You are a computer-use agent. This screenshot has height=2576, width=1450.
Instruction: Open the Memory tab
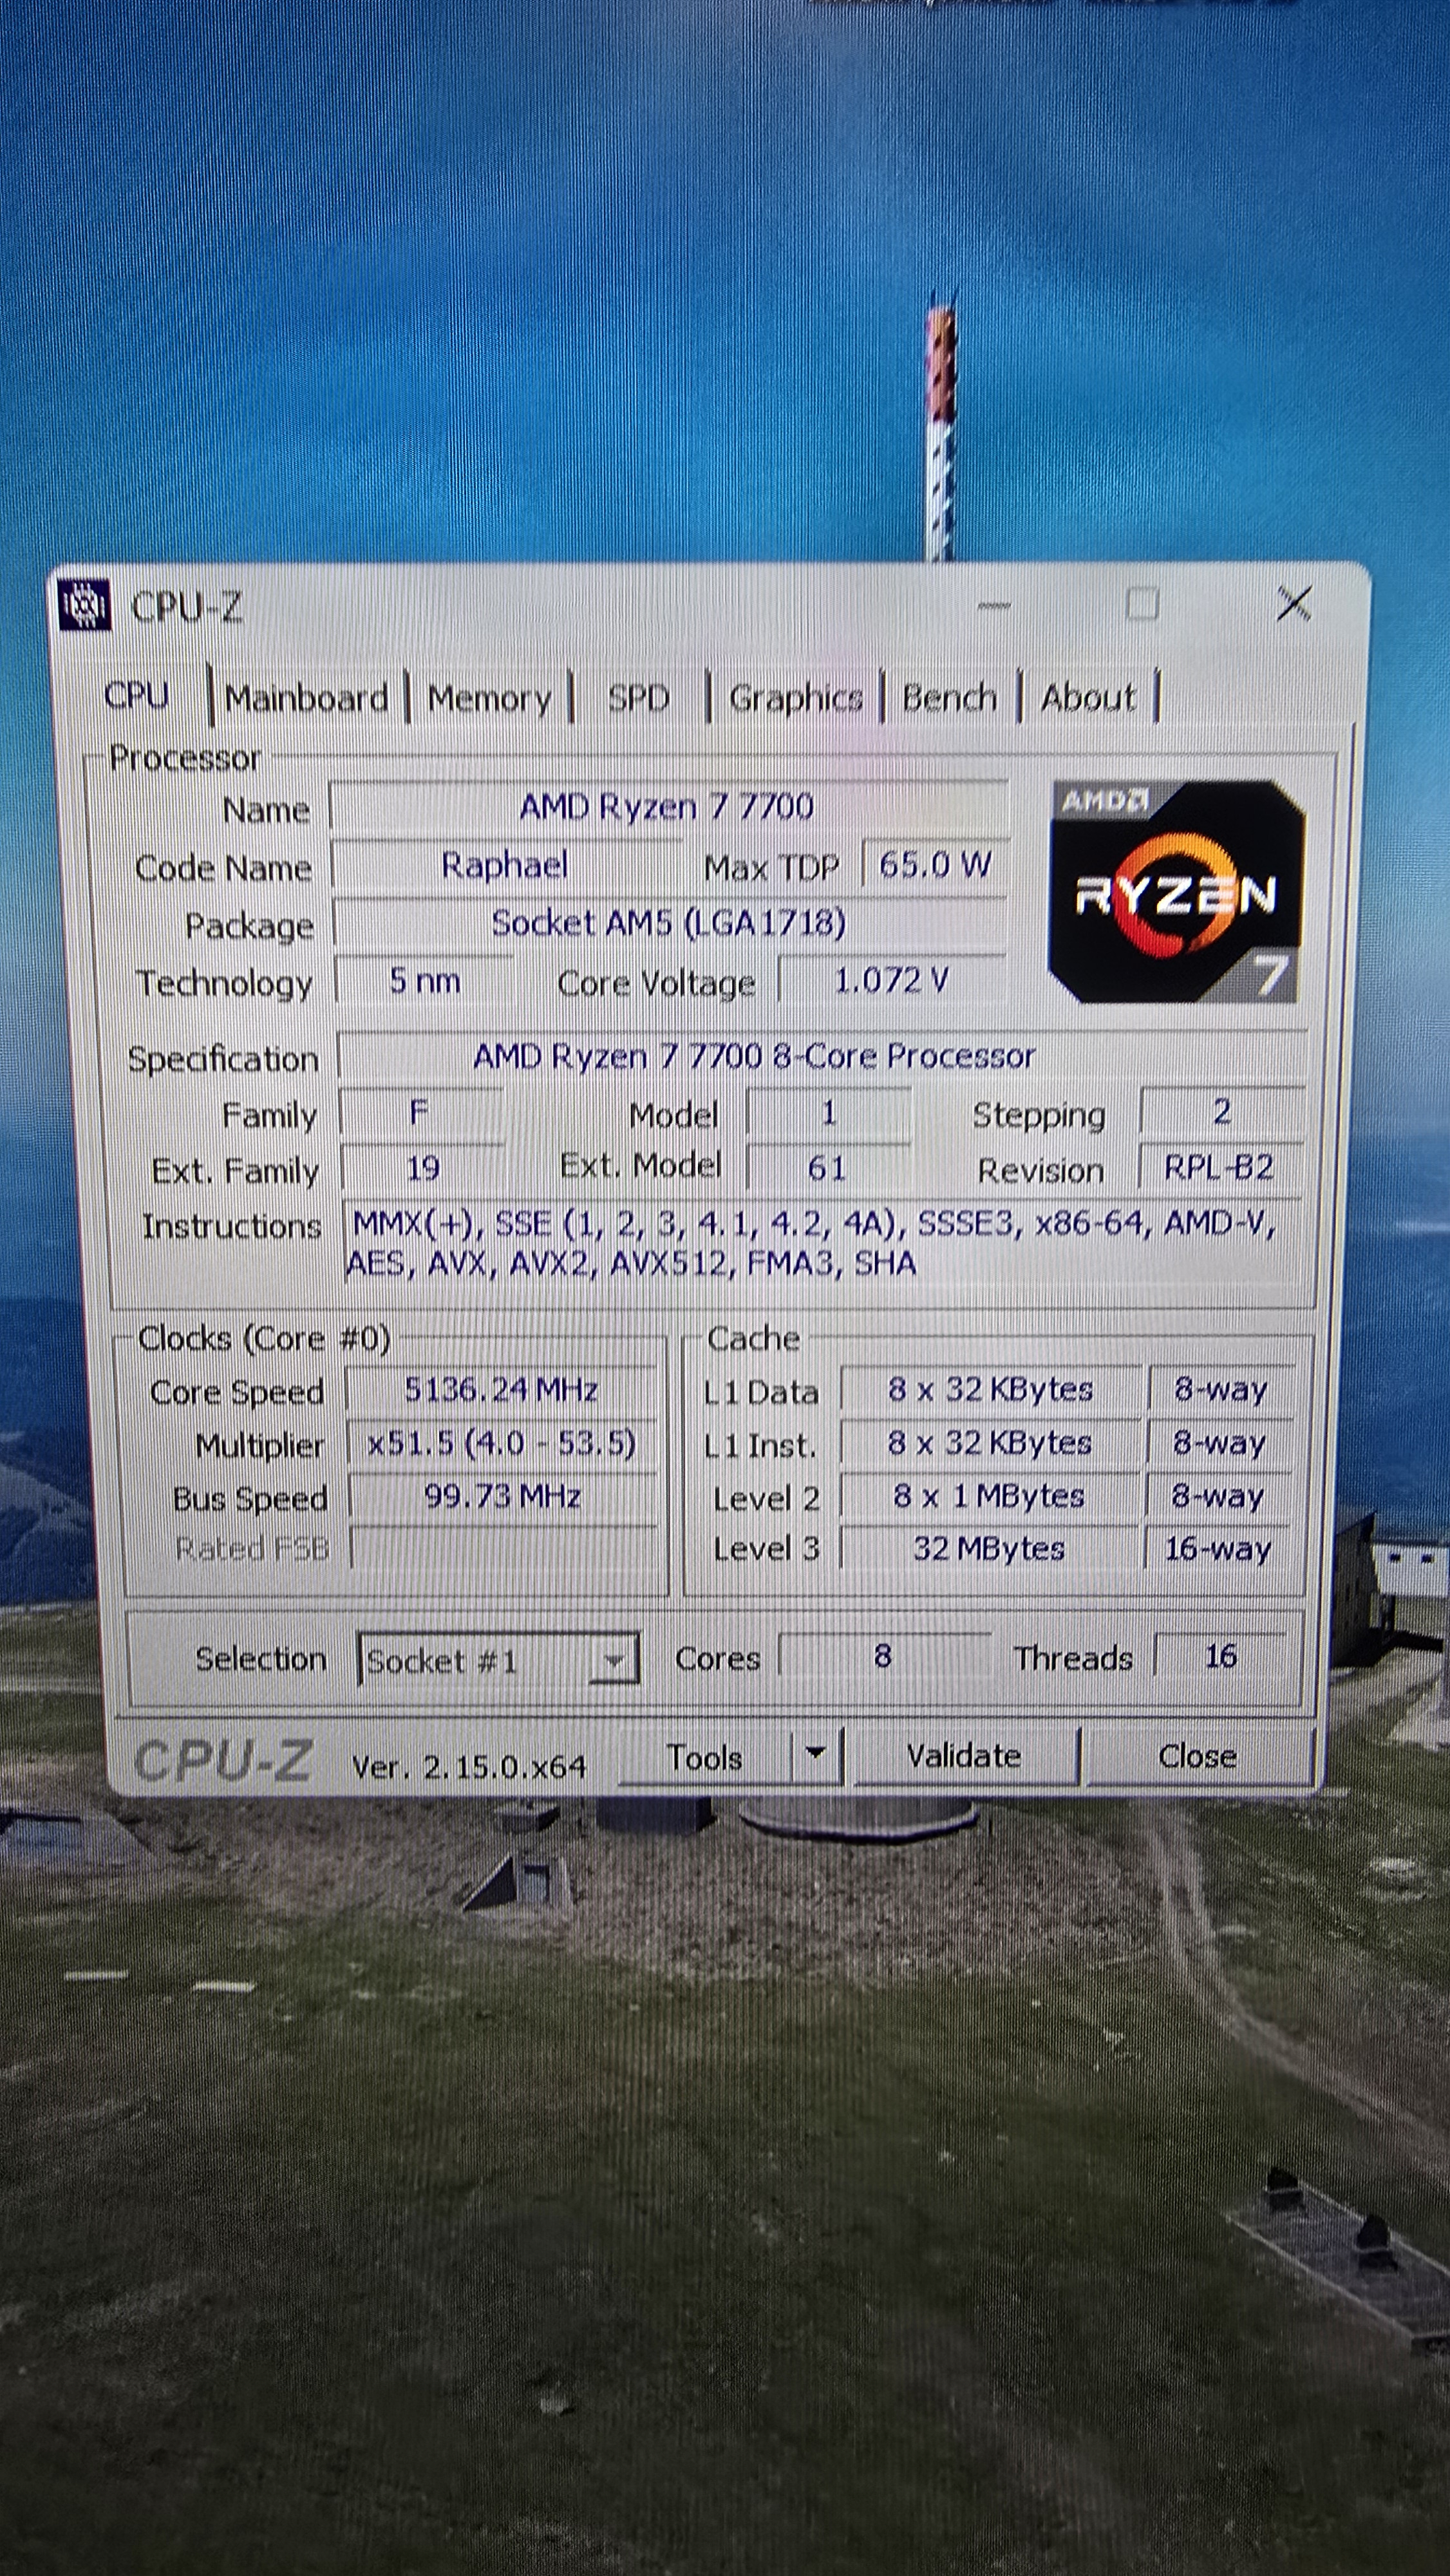tap(489, 697)
